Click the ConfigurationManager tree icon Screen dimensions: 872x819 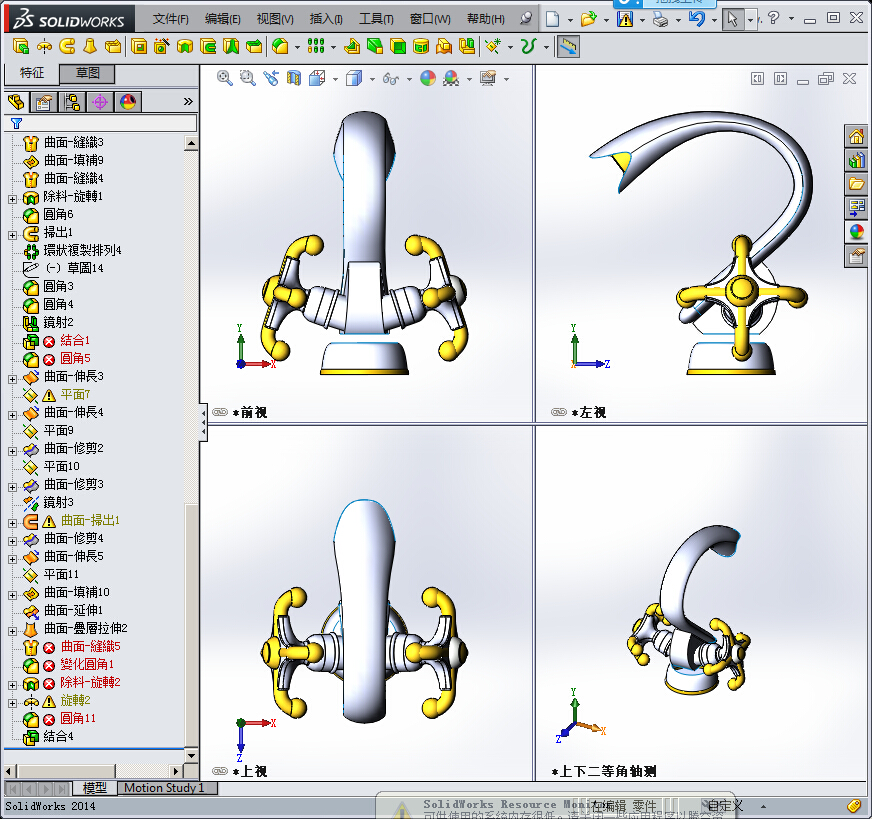pos(69,101)
